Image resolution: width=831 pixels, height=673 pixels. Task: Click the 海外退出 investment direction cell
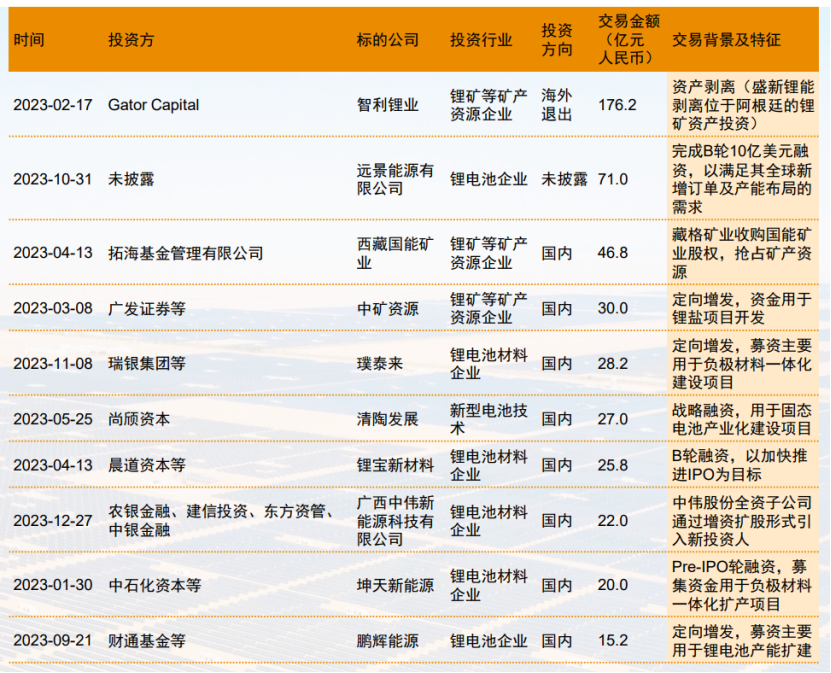[x=557, y=105]
